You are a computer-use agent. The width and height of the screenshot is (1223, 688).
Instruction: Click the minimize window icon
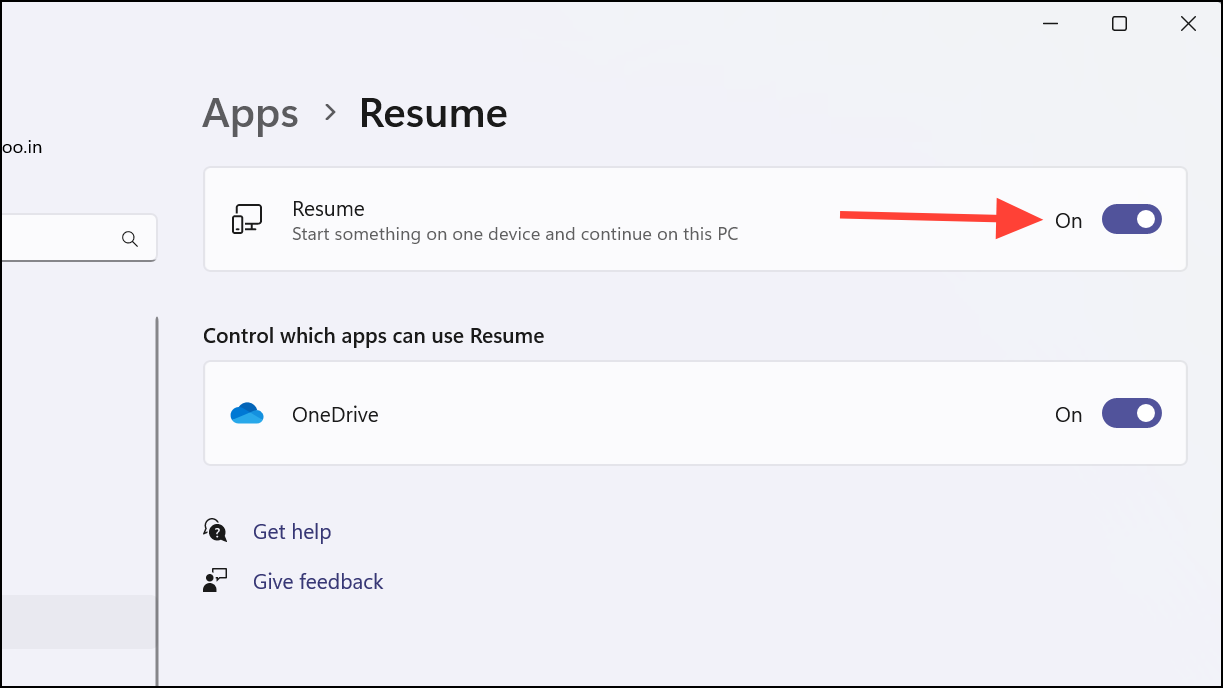tap(1050, 23)
